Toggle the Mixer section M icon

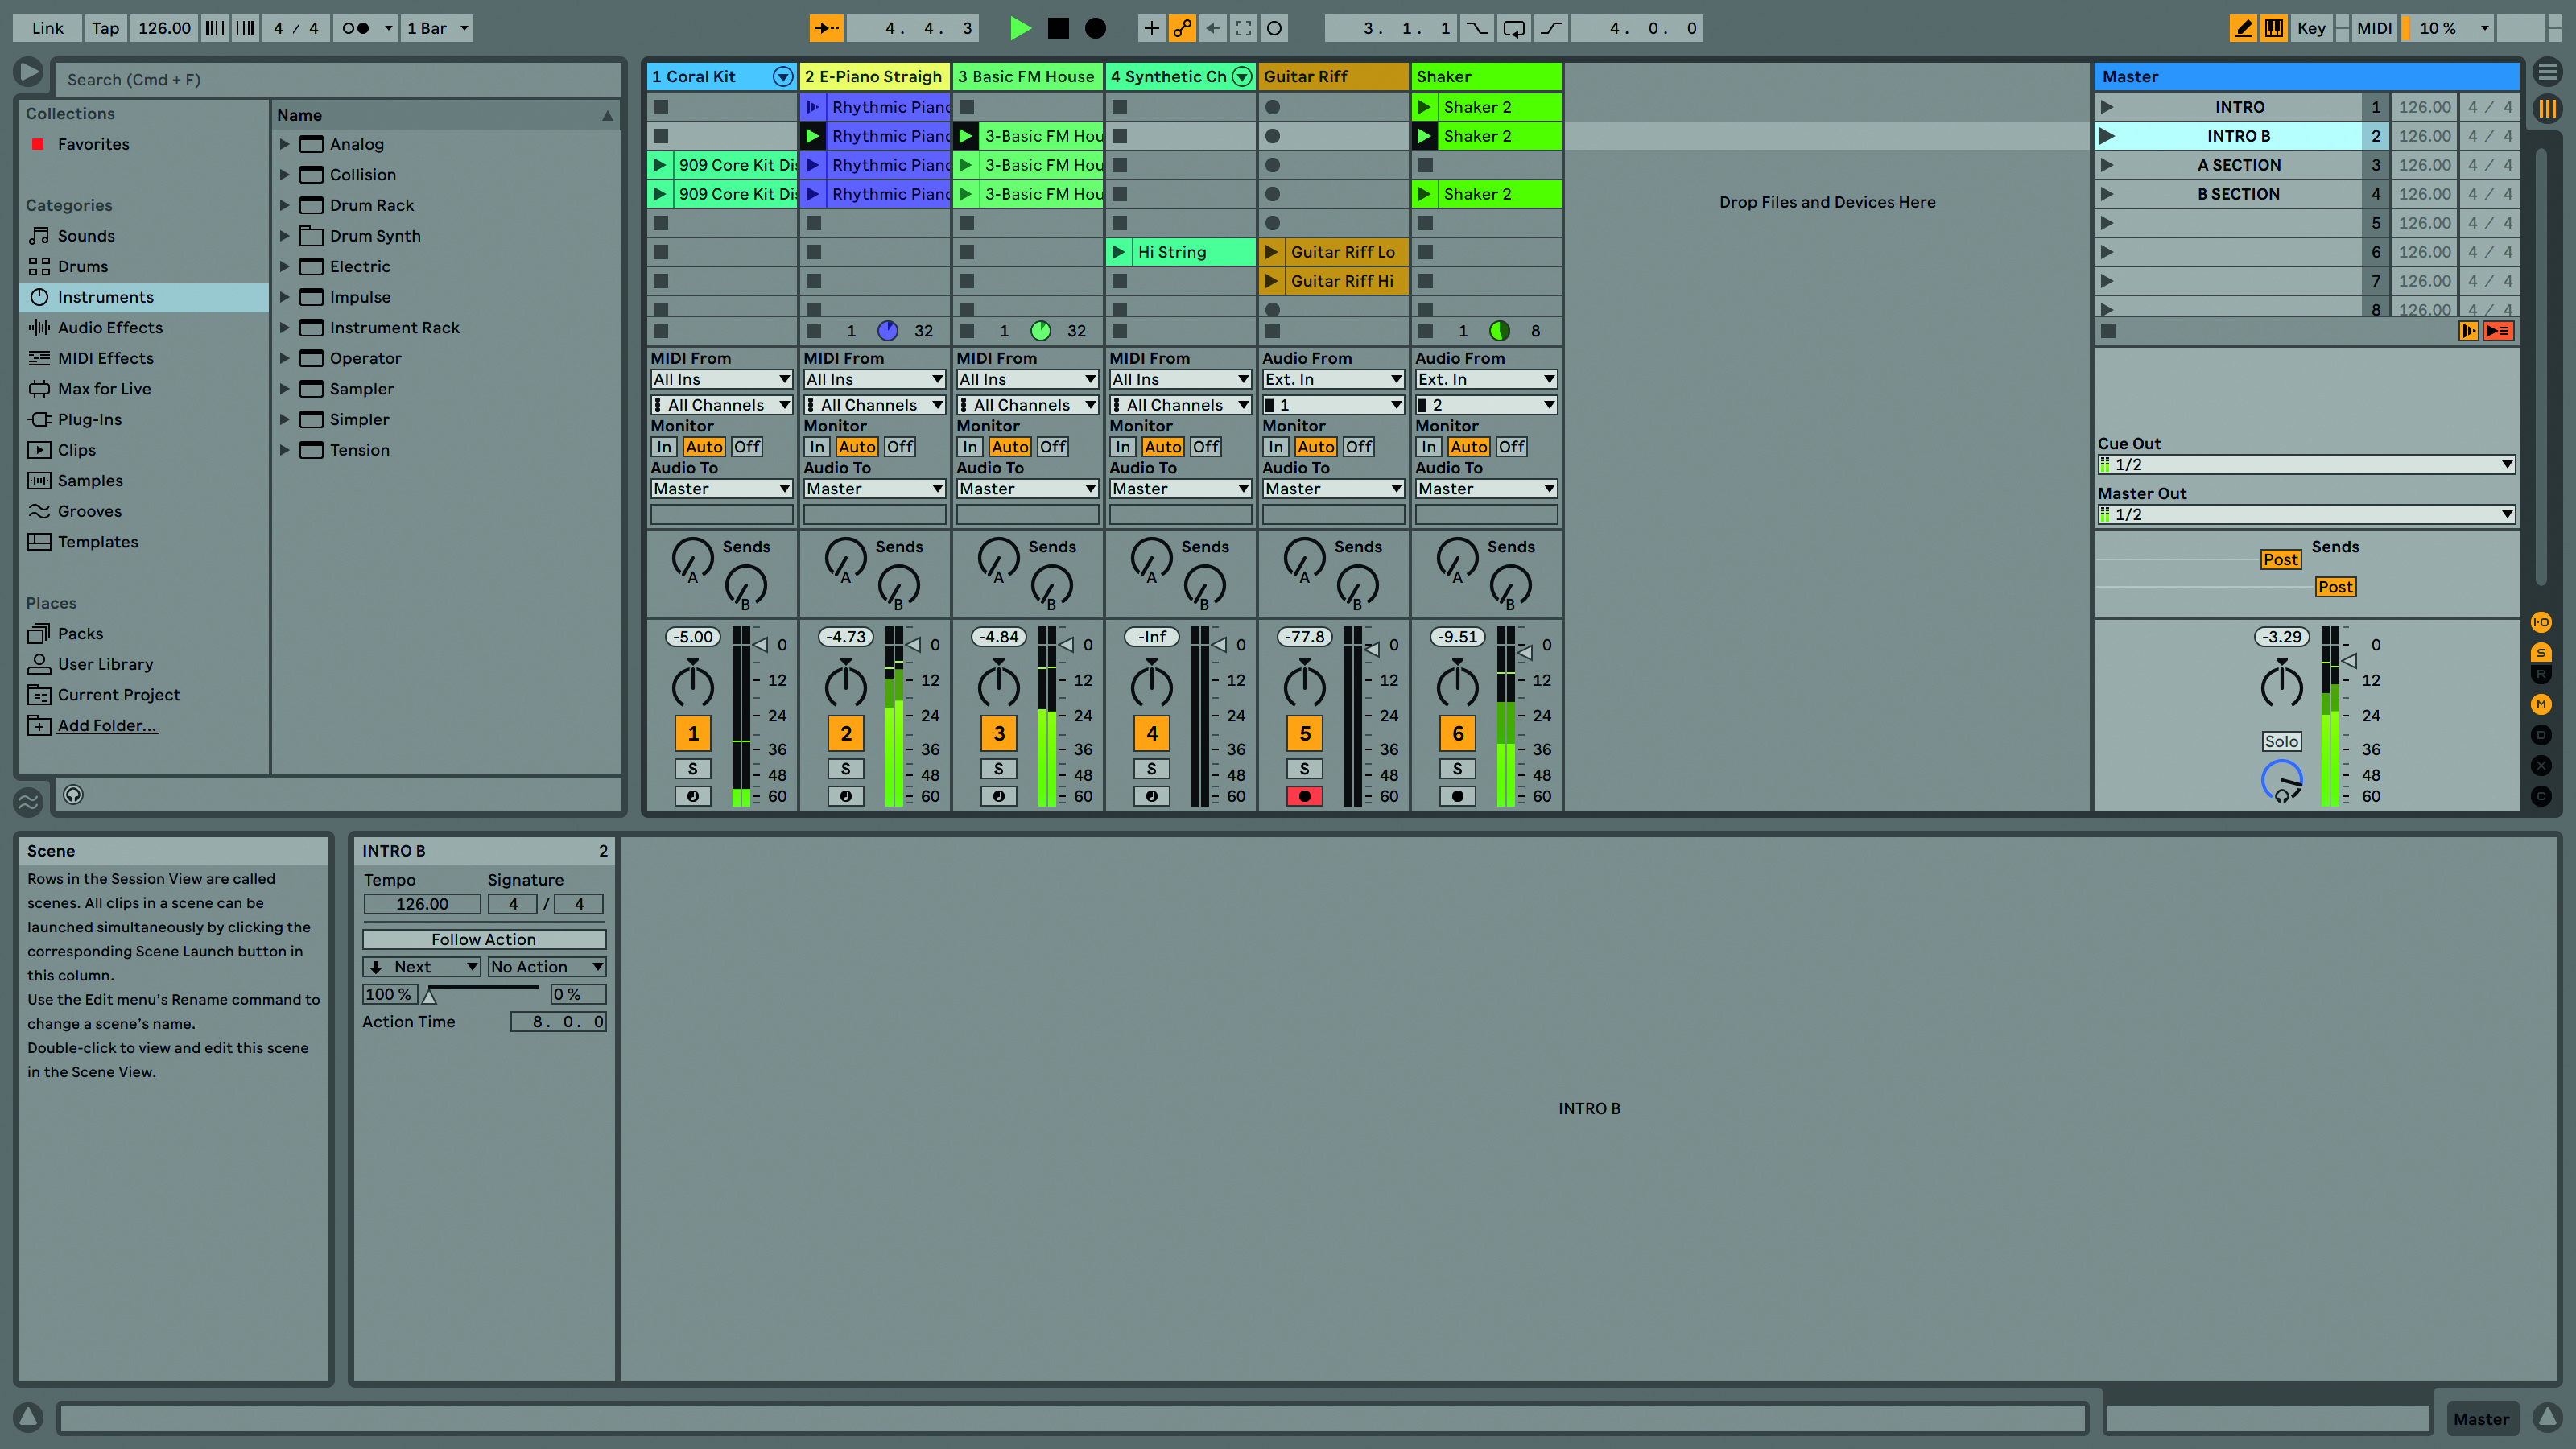[2541, 704]
